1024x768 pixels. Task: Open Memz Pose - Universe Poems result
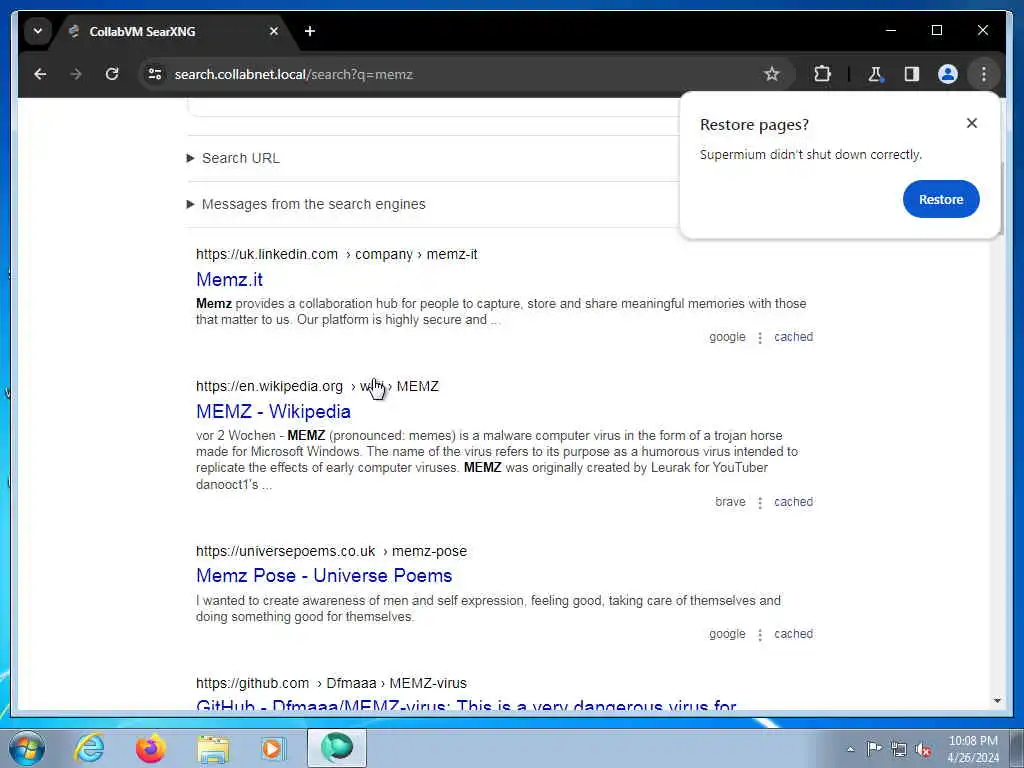click(x=324, y=575)
